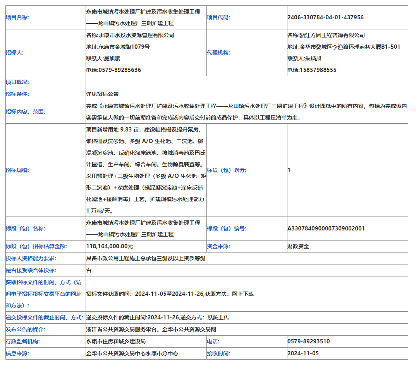The width and height of the screenshot is (416, 365).
Task: Select the agency address line ending B1-501
Action: pos(344,47)
